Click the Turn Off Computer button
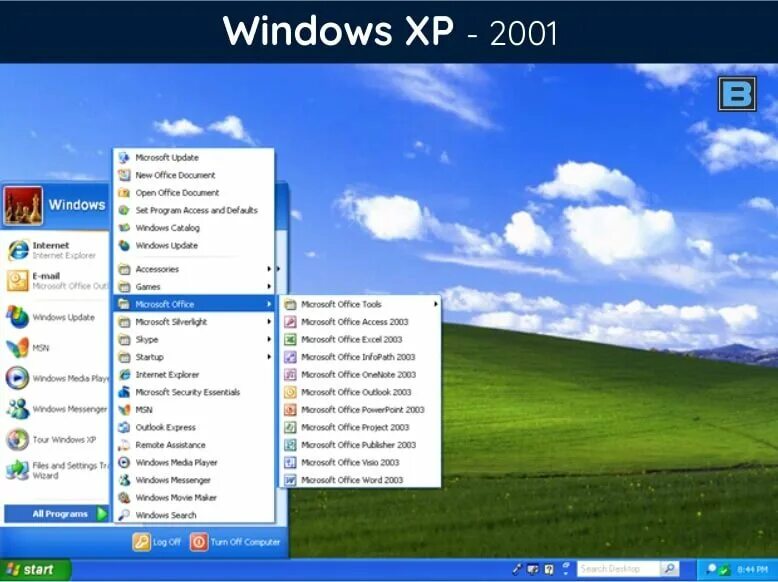This screenshot has width=778, height=582. click(236, 542)
